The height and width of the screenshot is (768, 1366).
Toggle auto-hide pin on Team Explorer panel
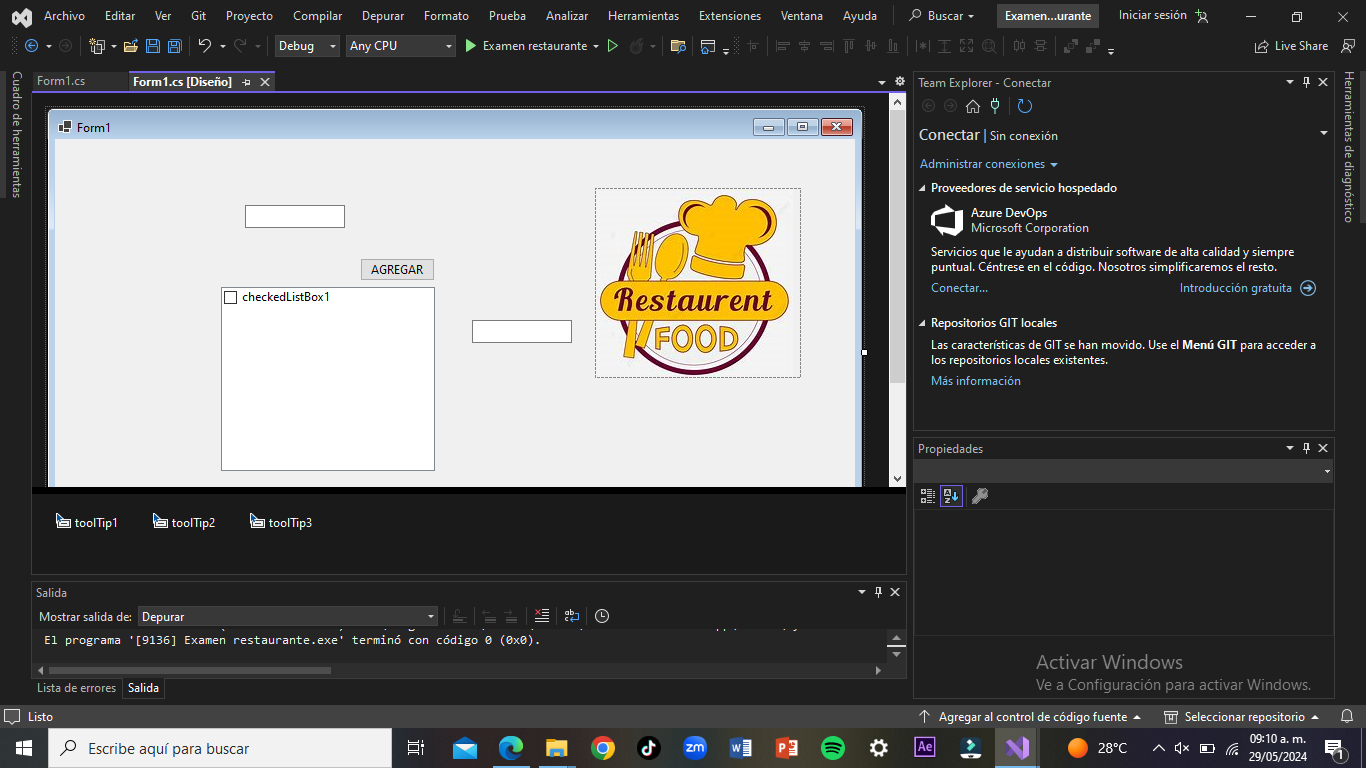[1306, 83]
